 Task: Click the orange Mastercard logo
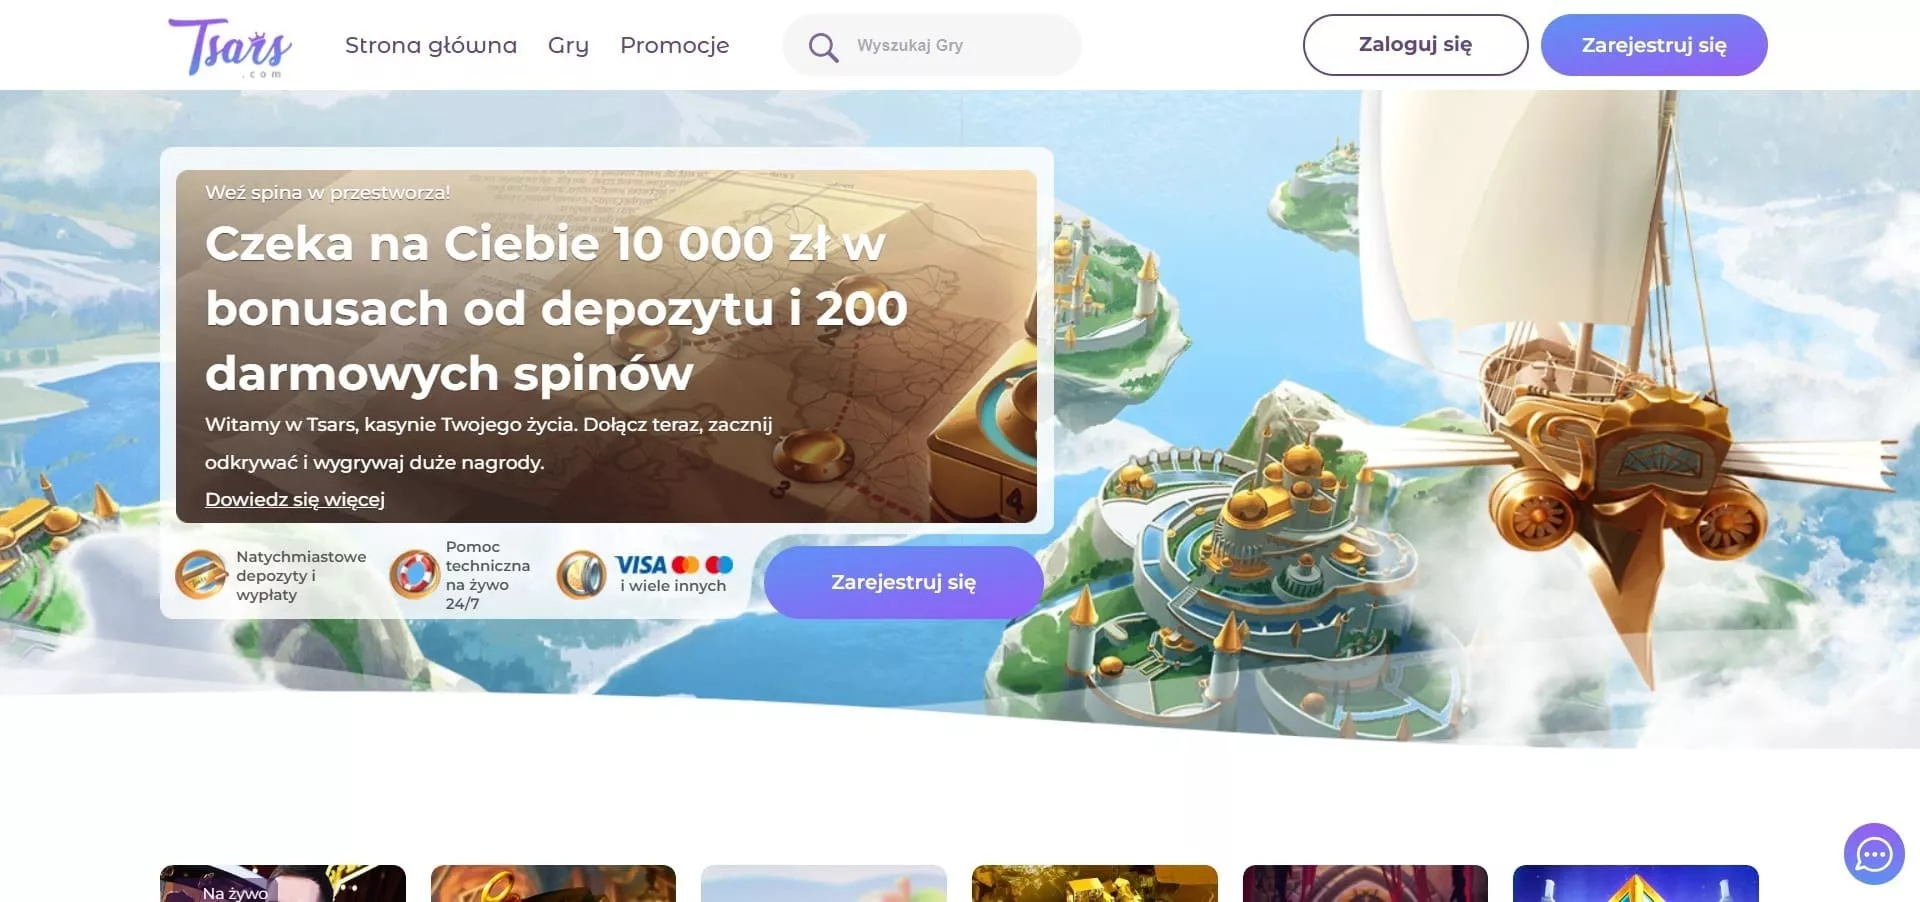[x=686, y=565]
